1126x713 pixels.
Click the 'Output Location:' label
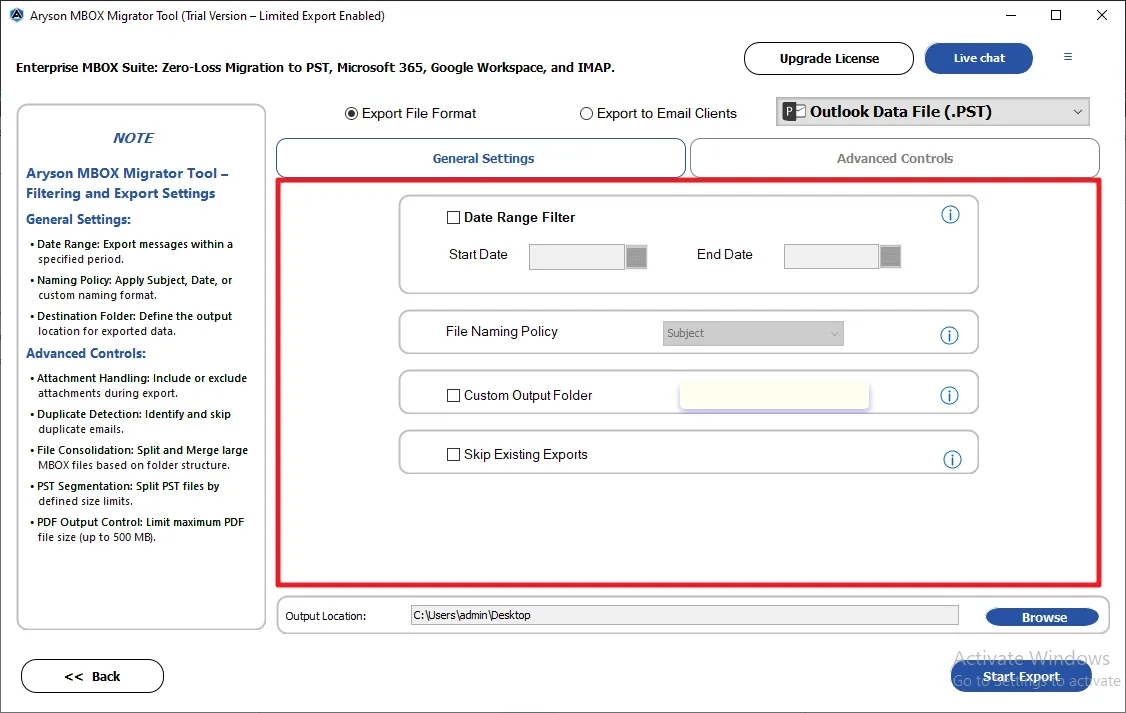(325, 616)
